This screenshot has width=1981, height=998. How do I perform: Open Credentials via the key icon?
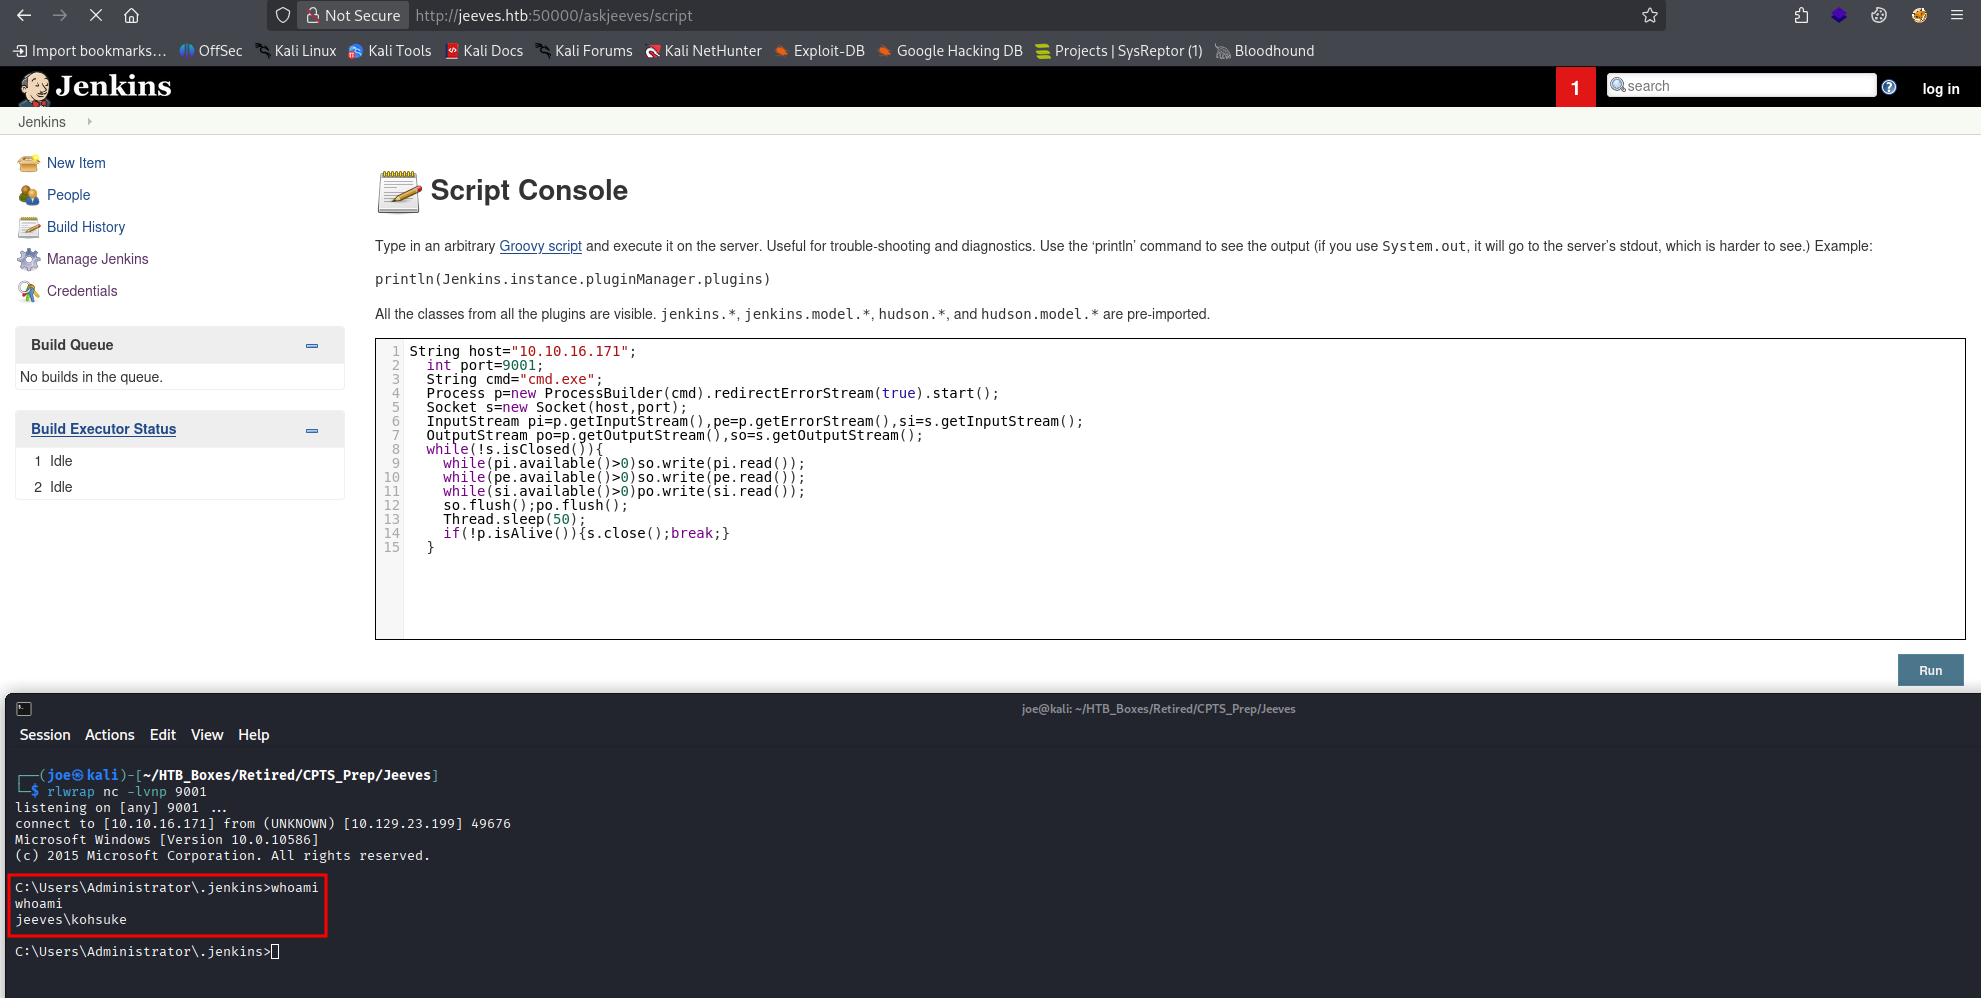(x=29, y=290)
